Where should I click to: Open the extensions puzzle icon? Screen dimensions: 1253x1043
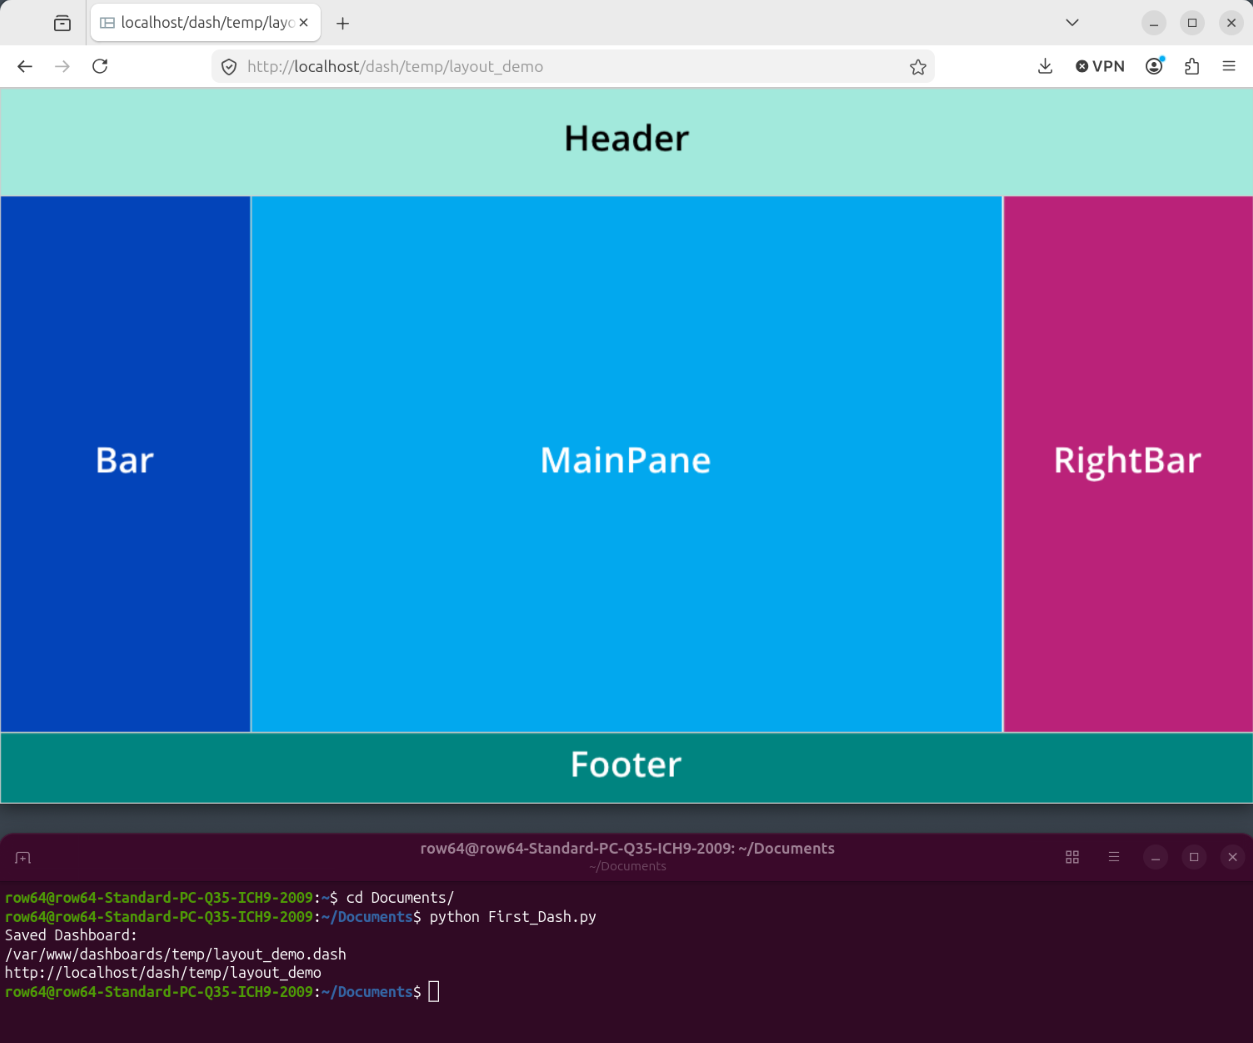coord(1192,66)
